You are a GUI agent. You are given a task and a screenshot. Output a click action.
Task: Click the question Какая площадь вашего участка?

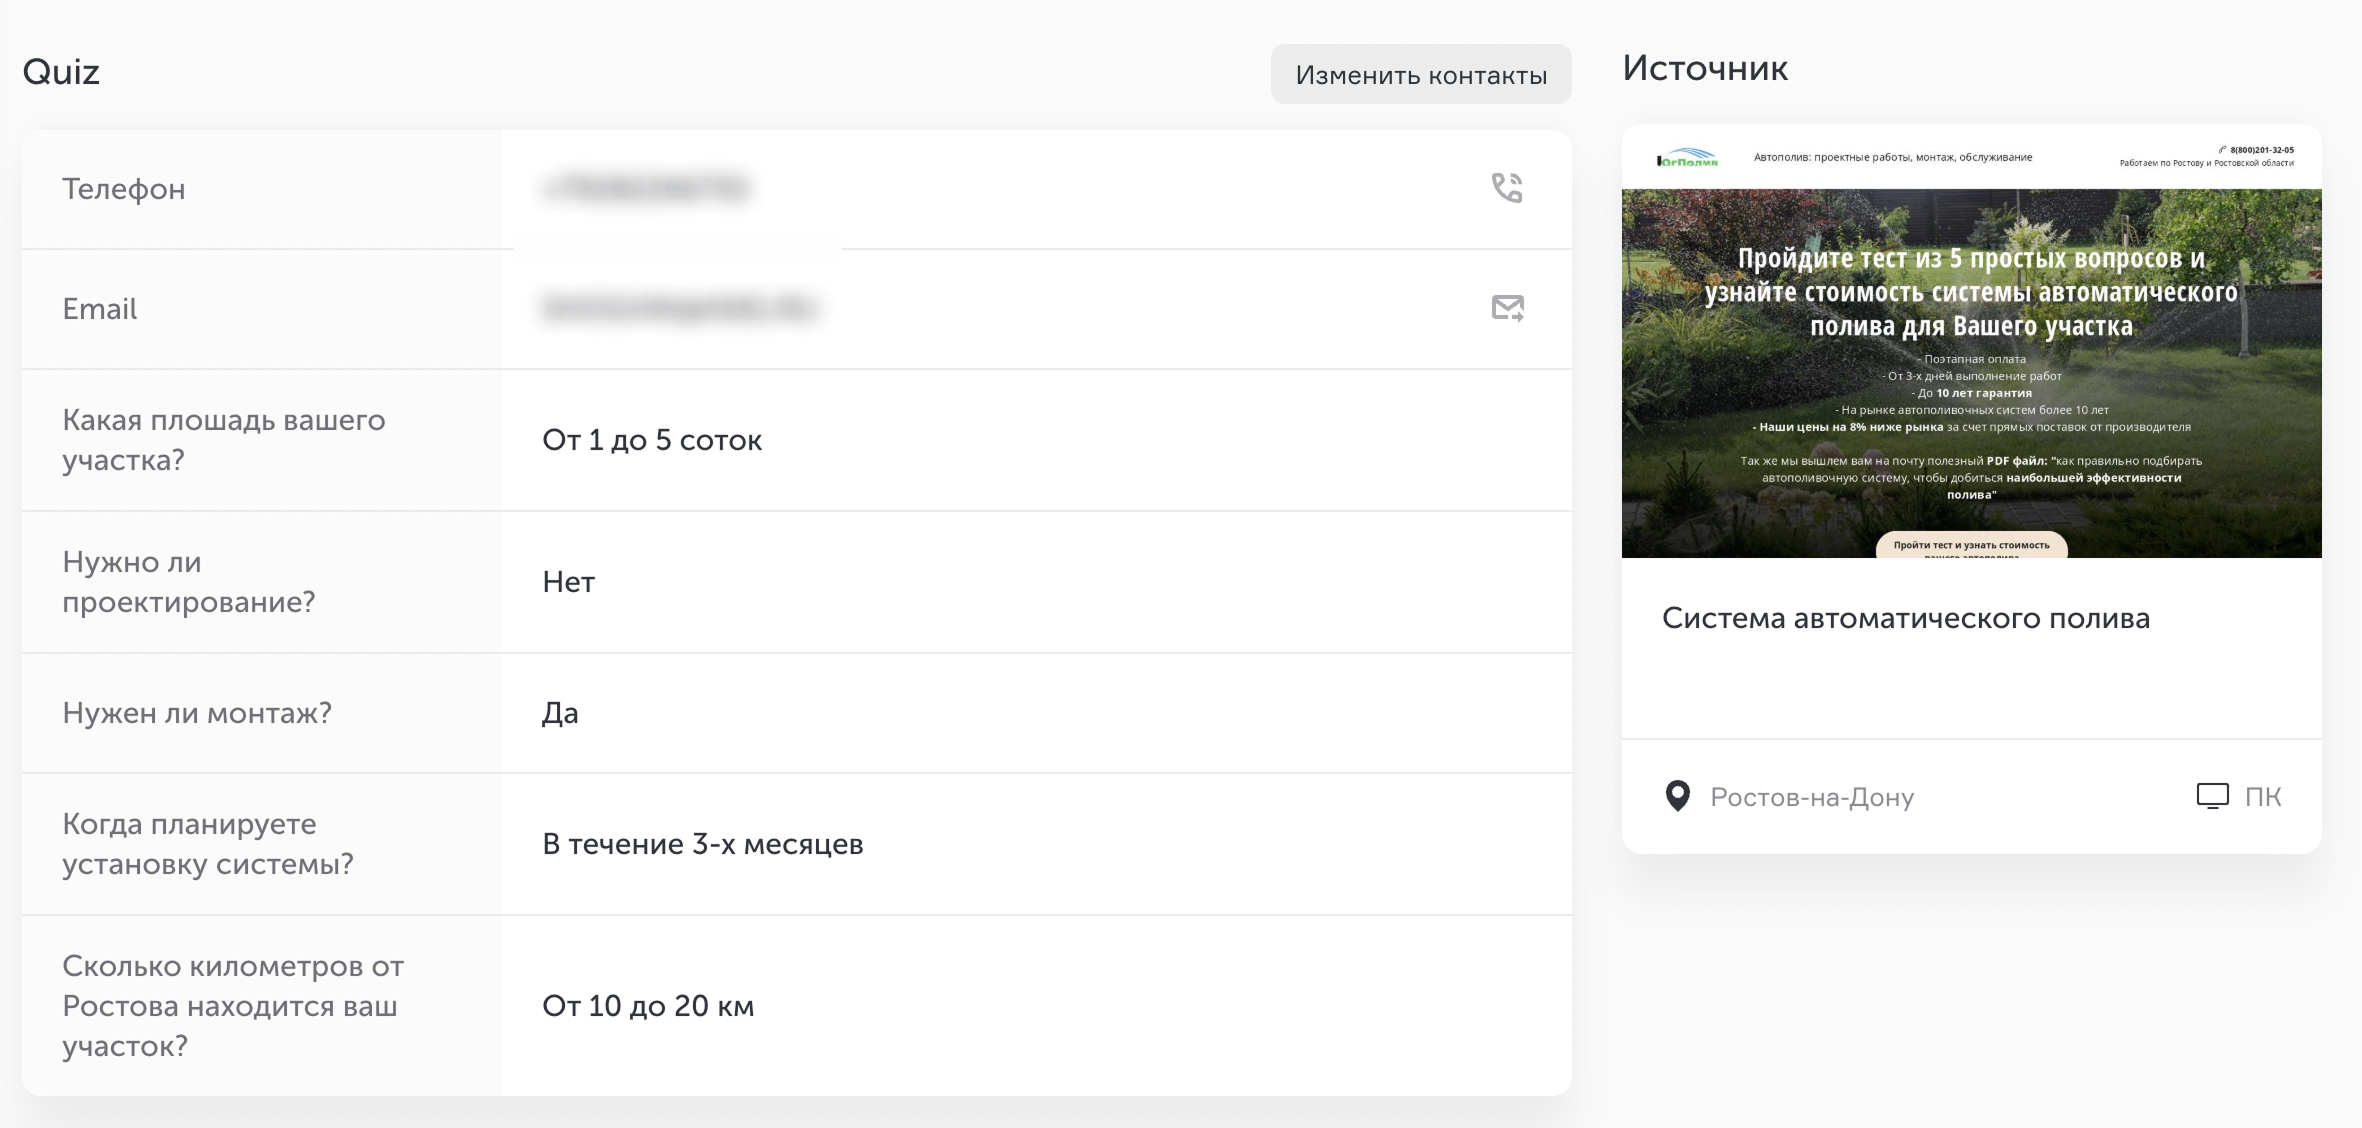click(x=224, y=440)
